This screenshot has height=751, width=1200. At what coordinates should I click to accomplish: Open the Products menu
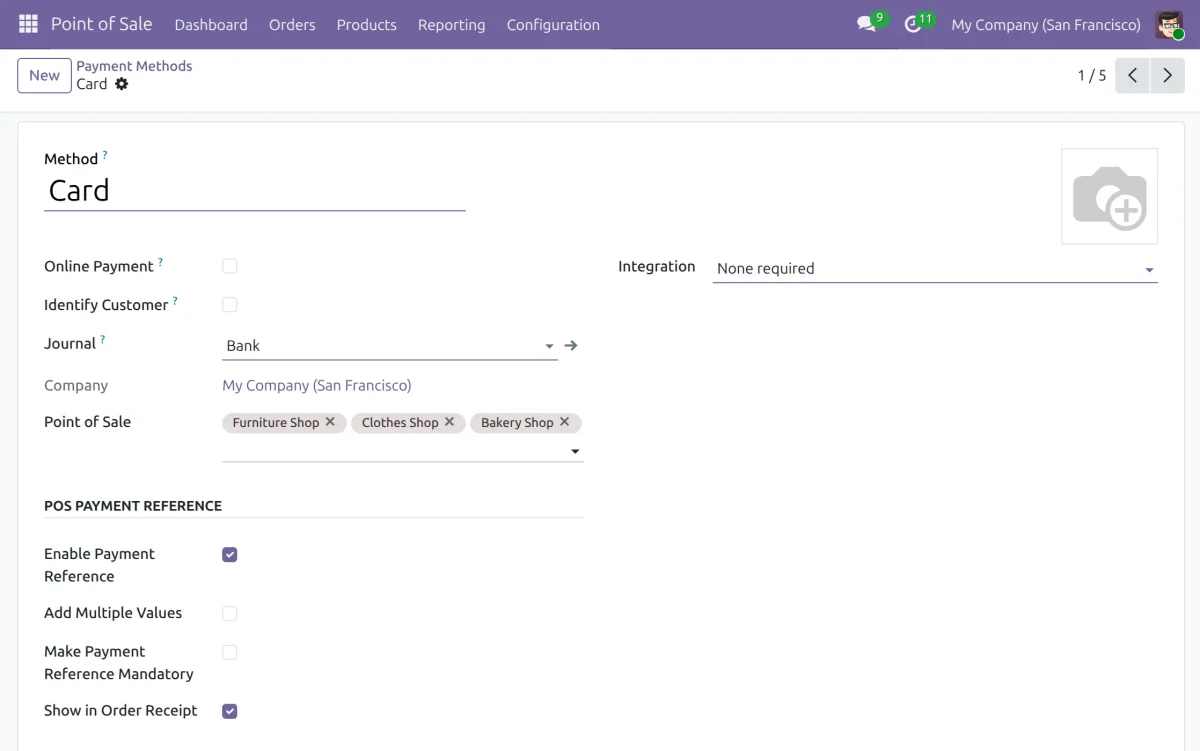click(x=366, y=24)
